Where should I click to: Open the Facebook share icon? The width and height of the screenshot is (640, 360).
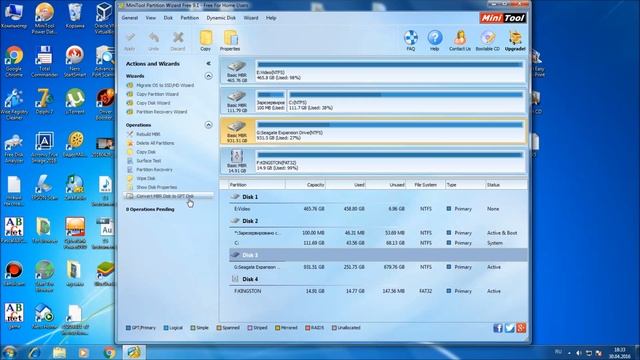(x=498, y=328)
